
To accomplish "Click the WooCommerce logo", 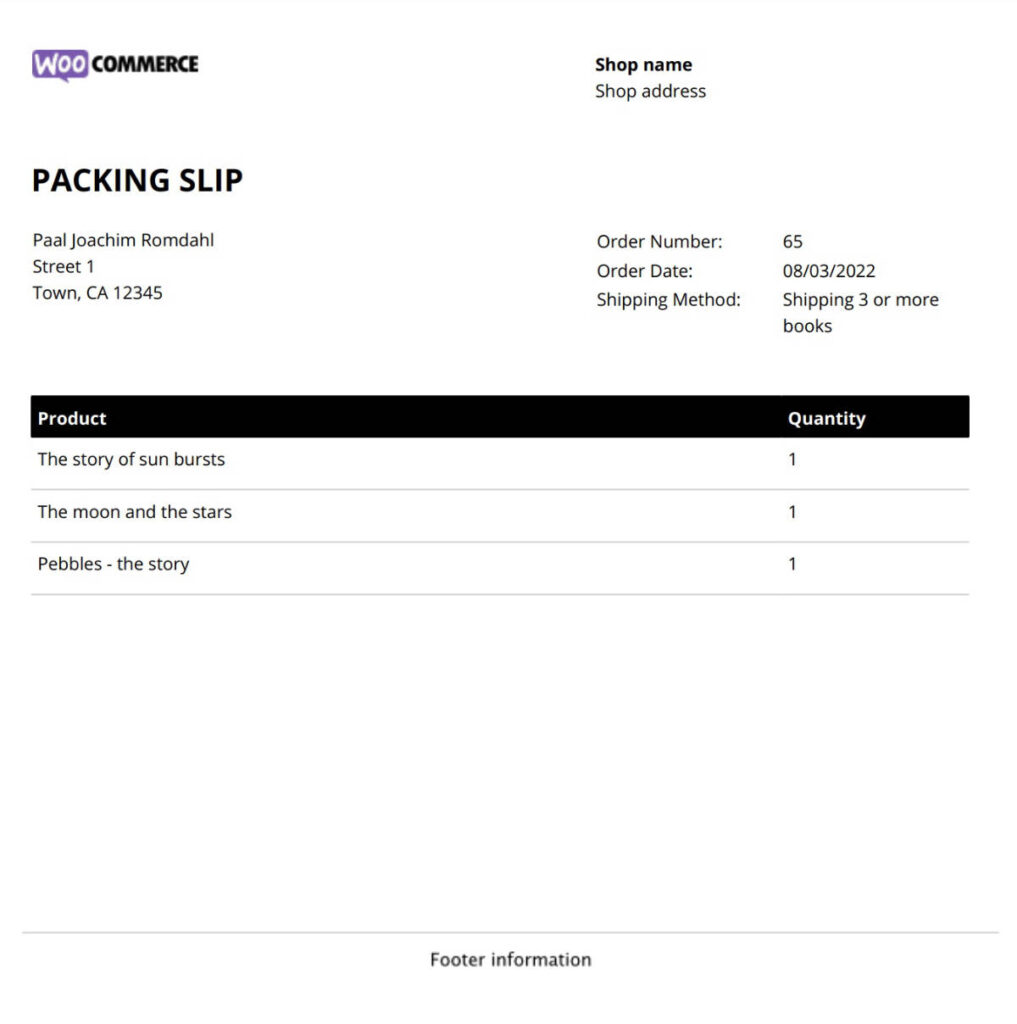I will tap(115, 65).
